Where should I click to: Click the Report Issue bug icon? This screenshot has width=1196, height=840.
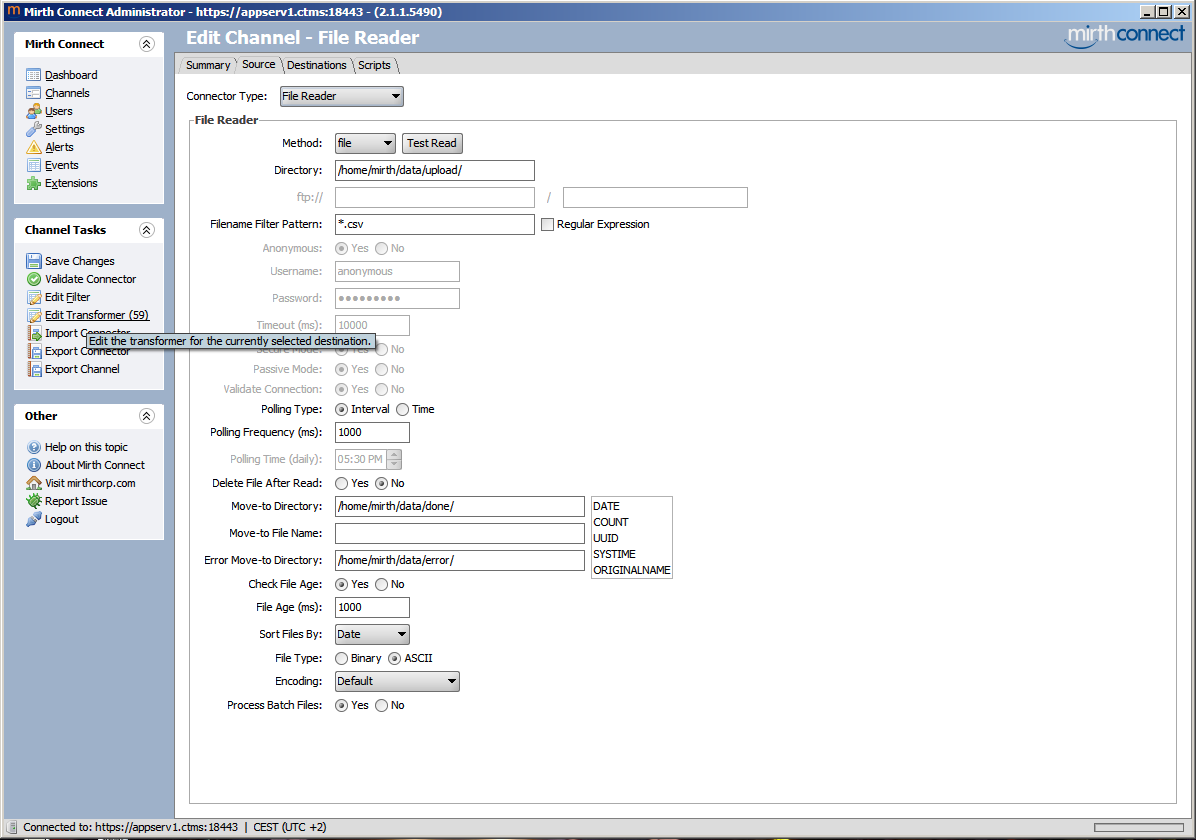coord(34,501)
